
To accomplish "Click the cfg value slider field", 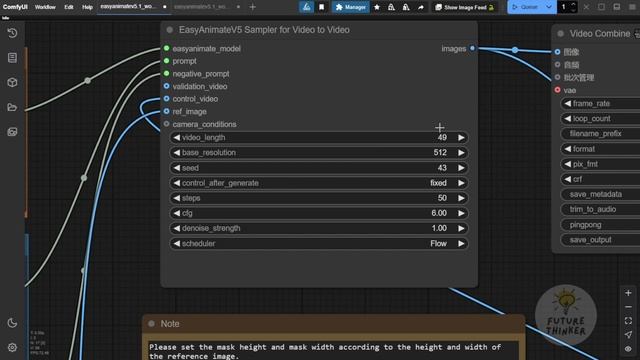I will pos(319,213).
